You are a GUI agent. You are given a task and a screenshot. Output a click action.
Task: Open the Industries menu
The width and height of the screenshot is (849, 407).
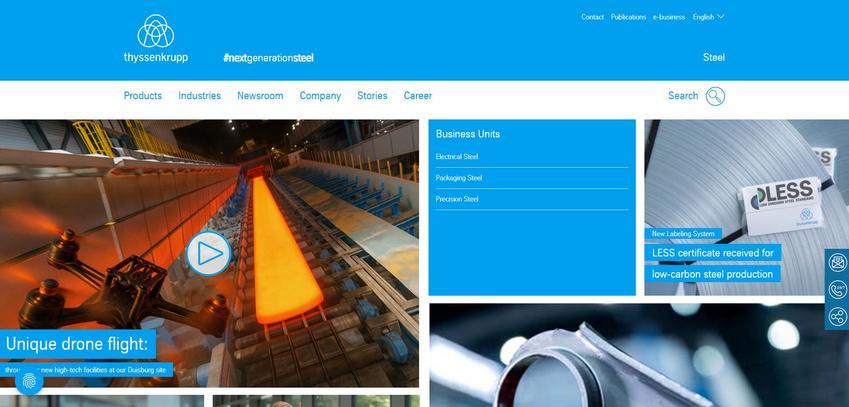coord(200,96)
